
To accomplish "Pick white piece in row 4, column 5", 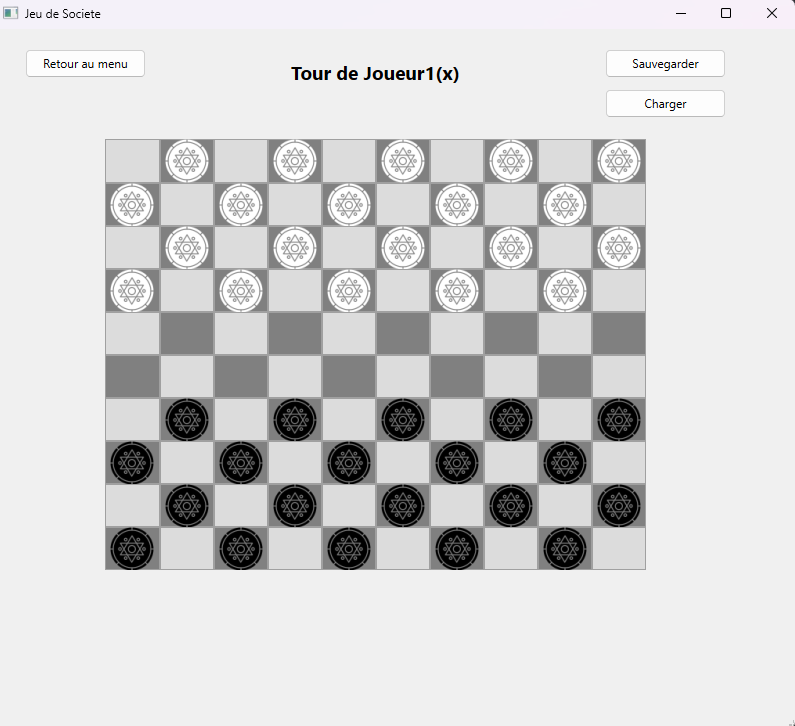I will 349,291.
